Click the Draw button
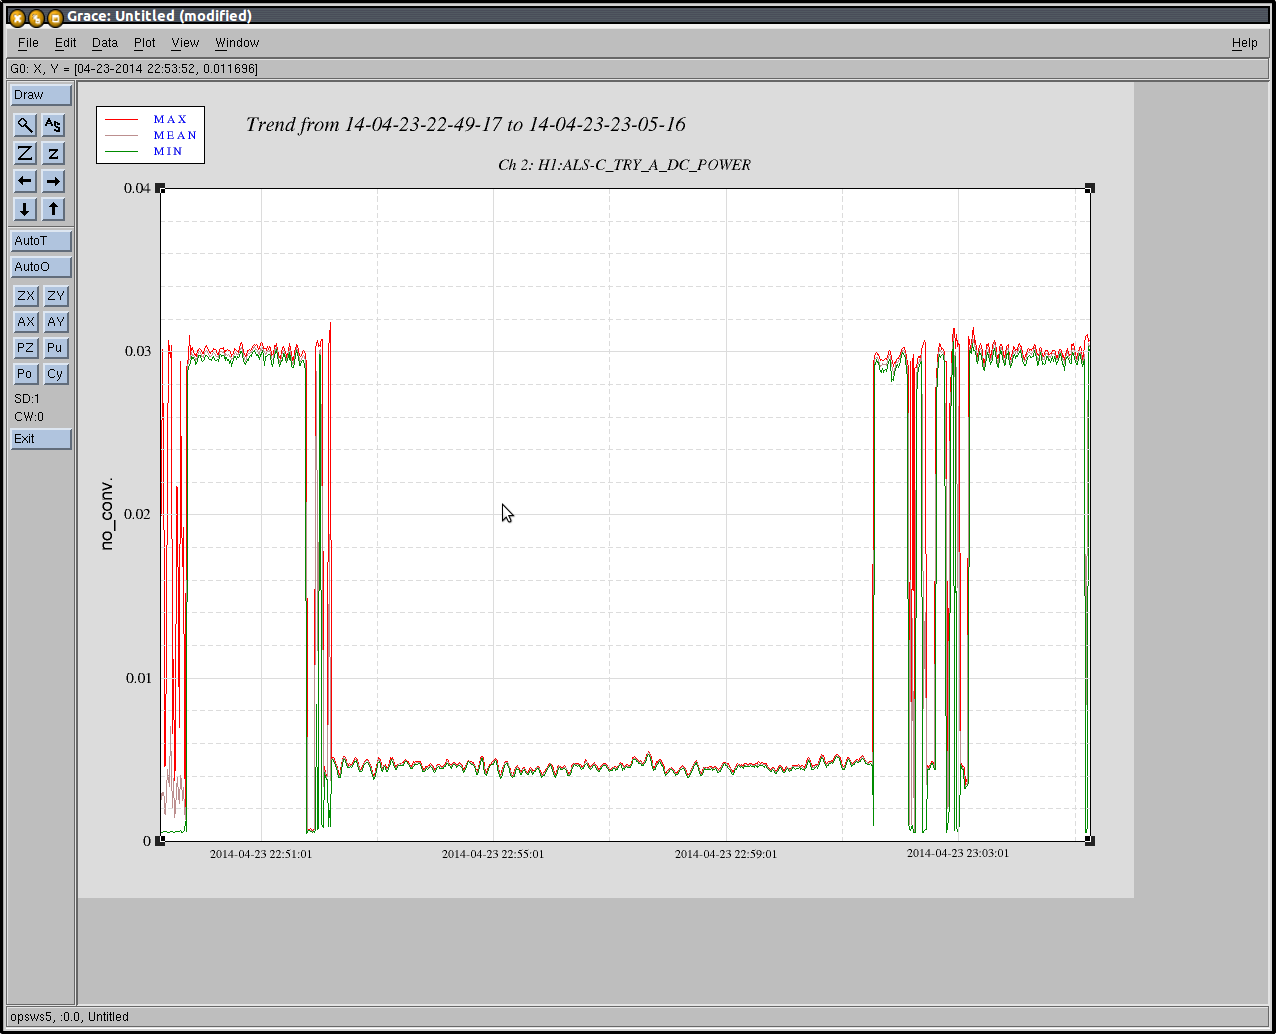 click(x=41, y=95)
